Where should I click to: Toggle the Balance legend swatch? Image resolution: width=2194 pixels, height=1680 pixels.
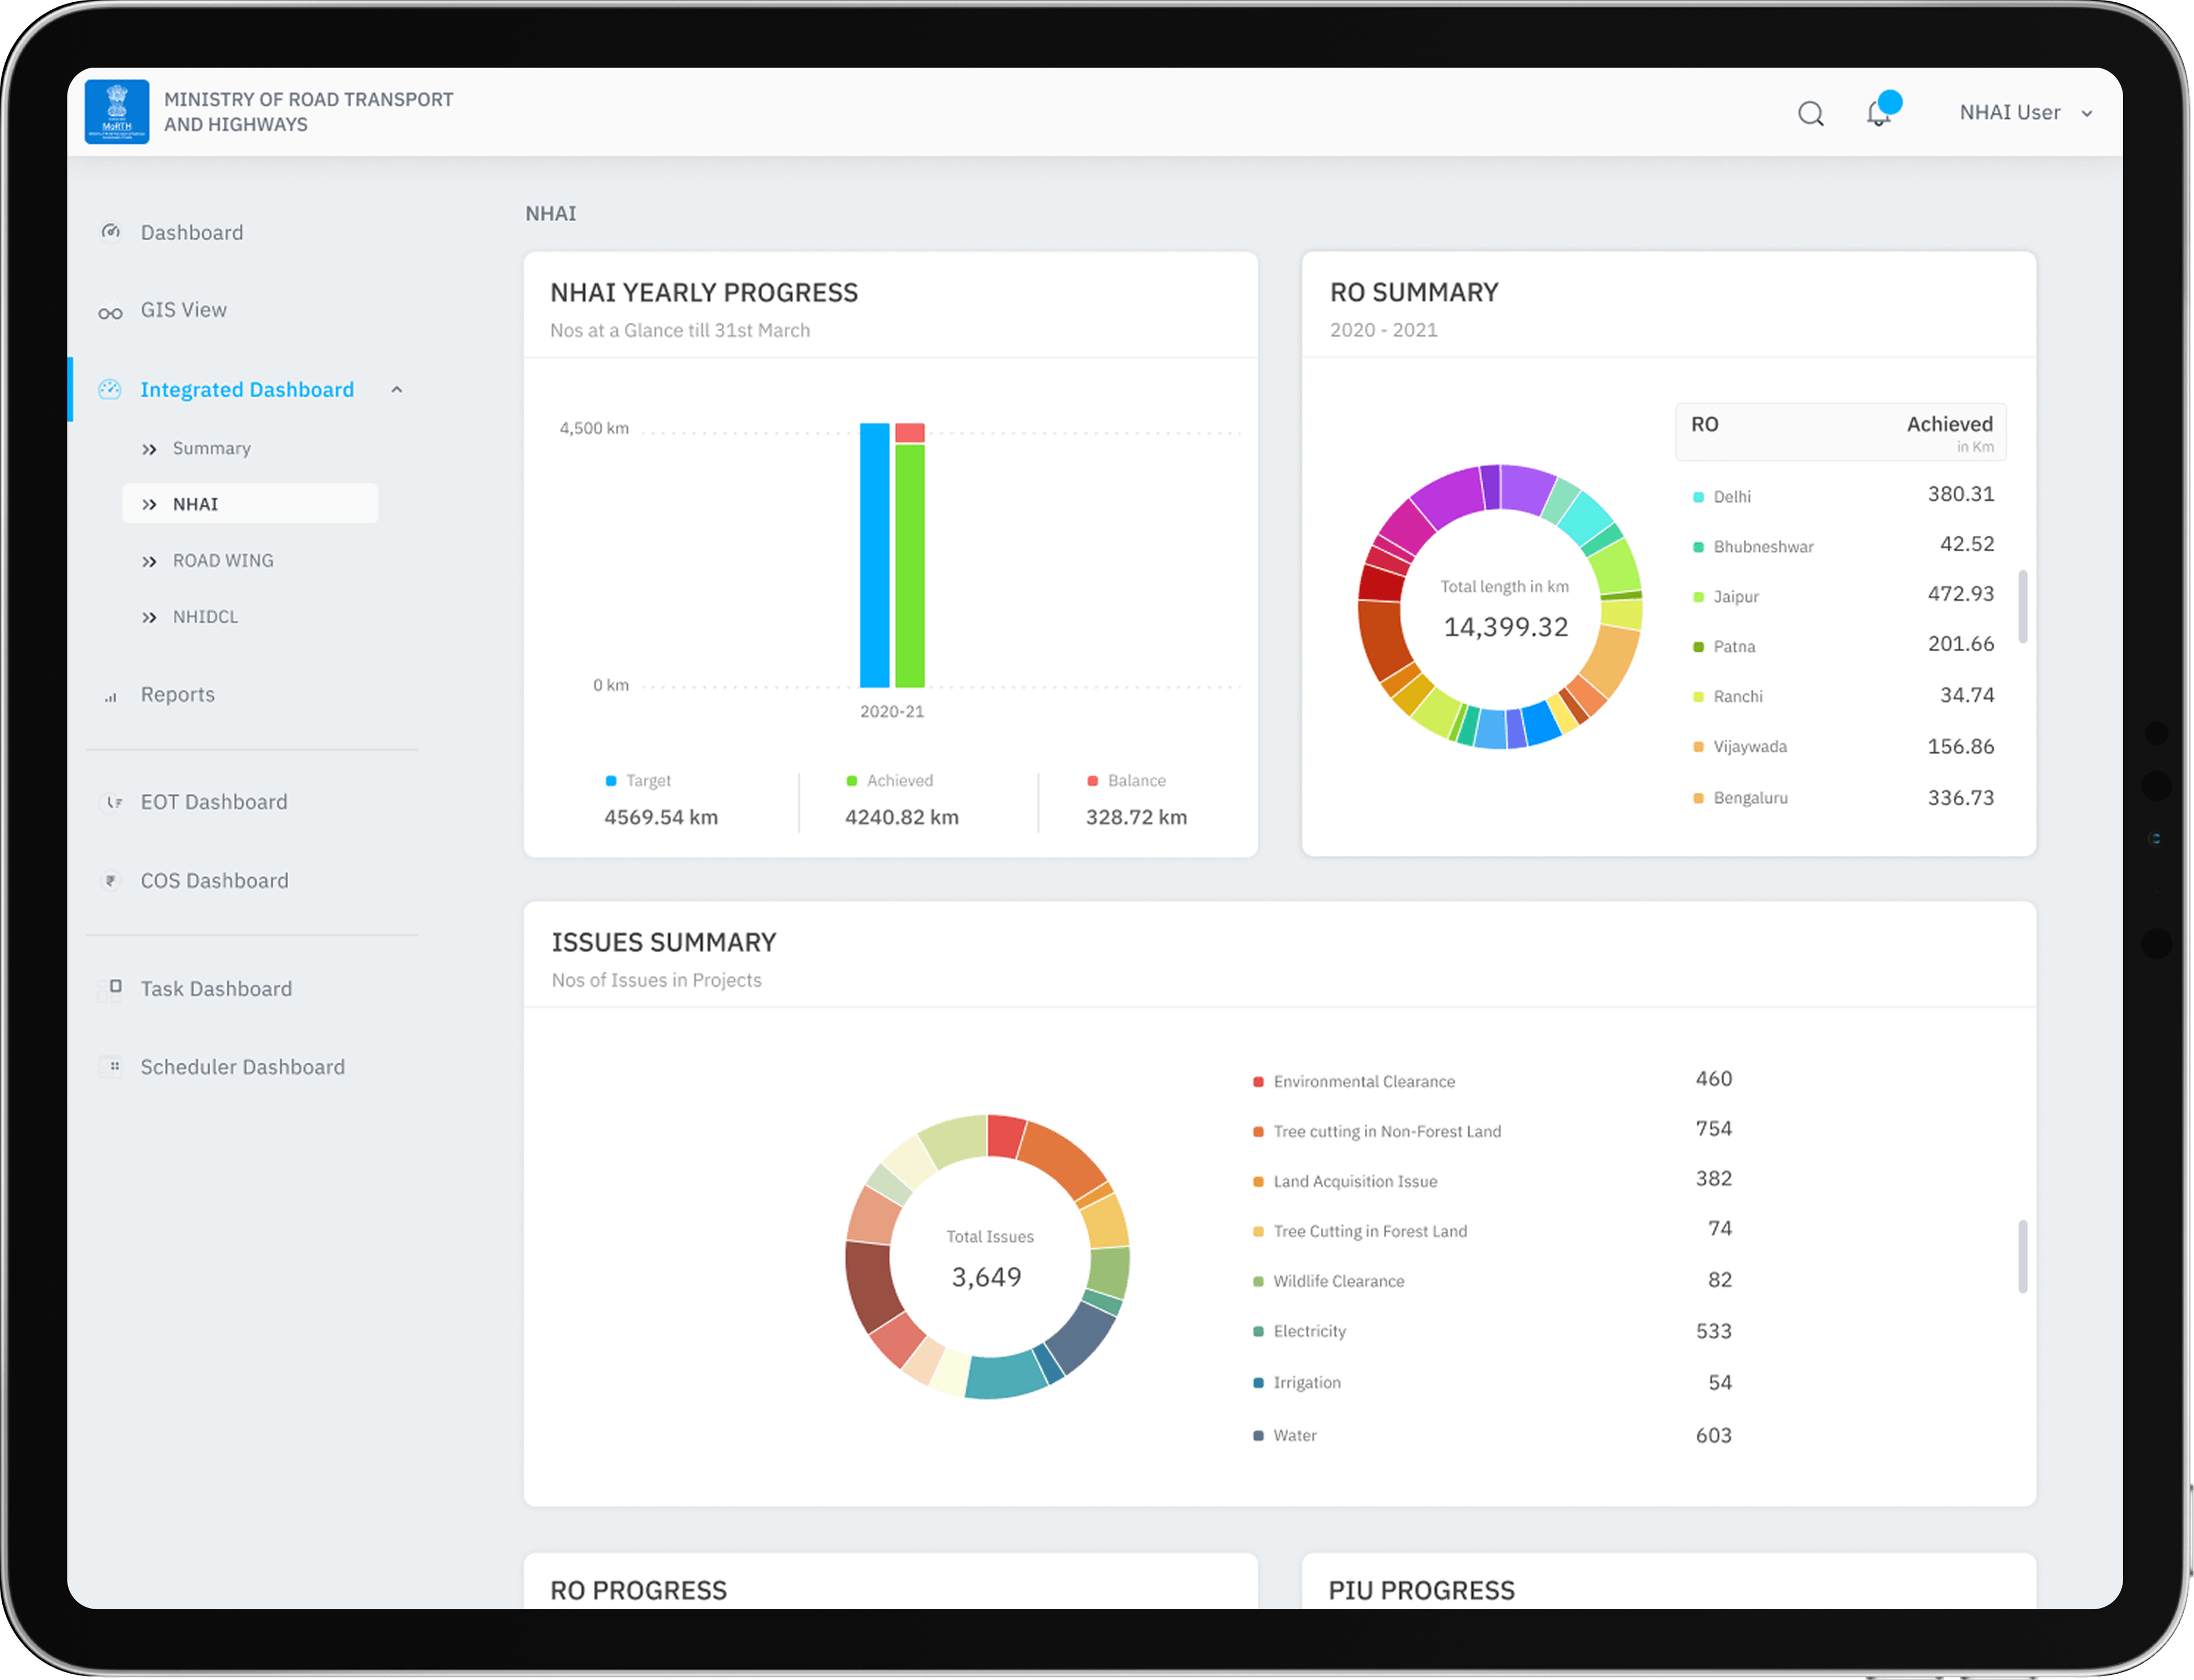[1093, 781]
